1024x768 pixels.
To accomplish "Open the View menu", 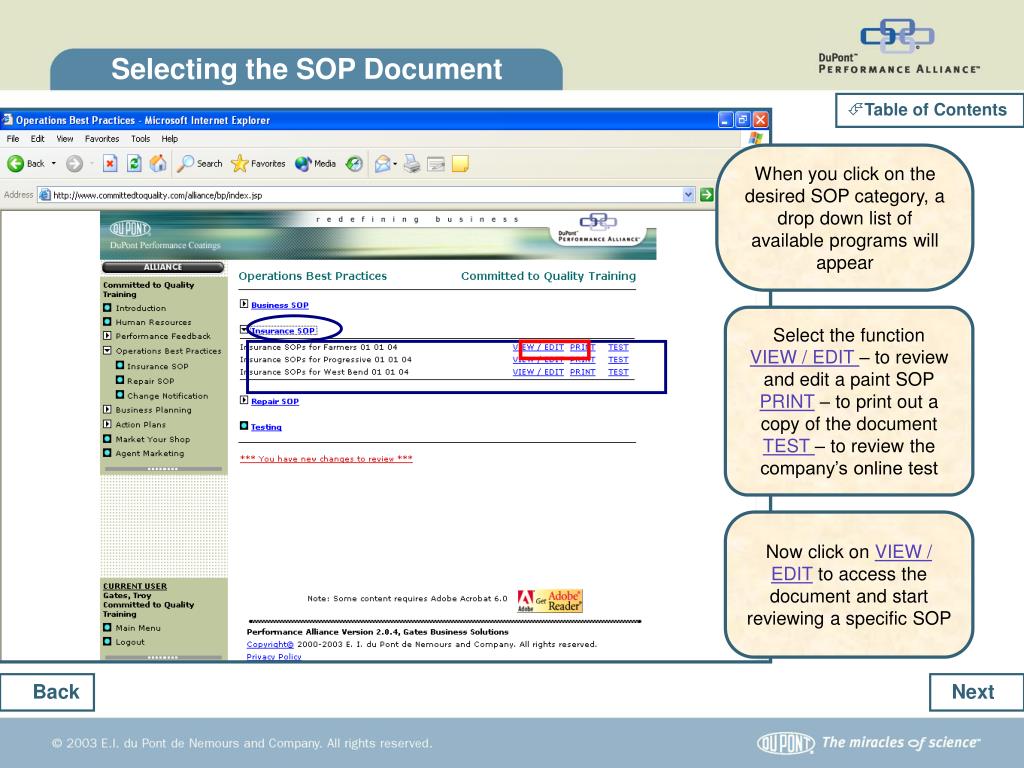I will point(65,138).
